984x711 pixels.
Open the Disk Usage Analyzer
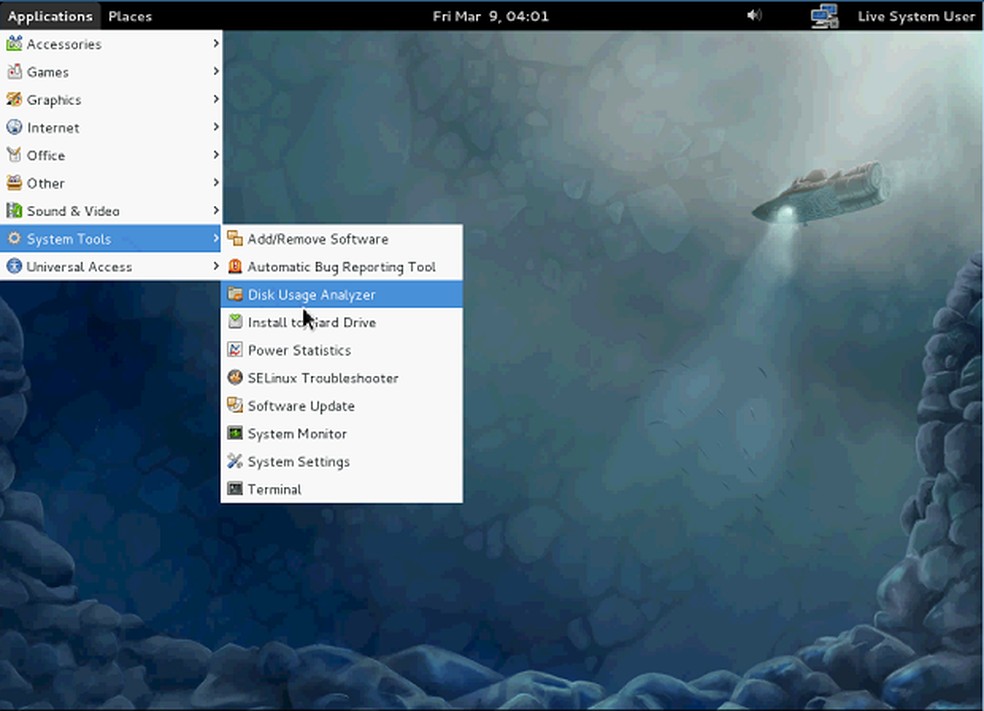312,294
